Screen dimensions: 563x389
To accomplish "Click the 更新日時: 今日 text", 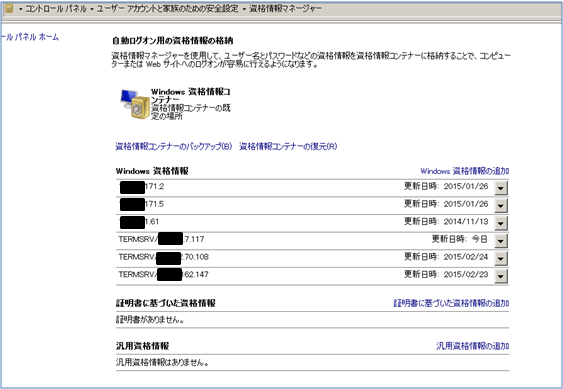I will [459, 239].
